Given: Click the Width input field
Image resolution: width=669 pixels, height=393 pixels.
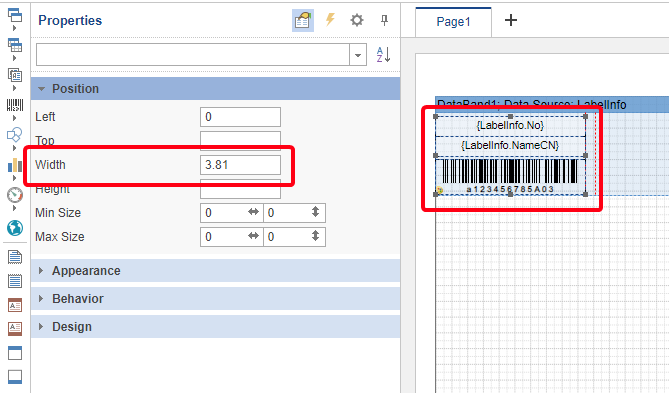Looking at the screenshot, I should coord(240,165).
